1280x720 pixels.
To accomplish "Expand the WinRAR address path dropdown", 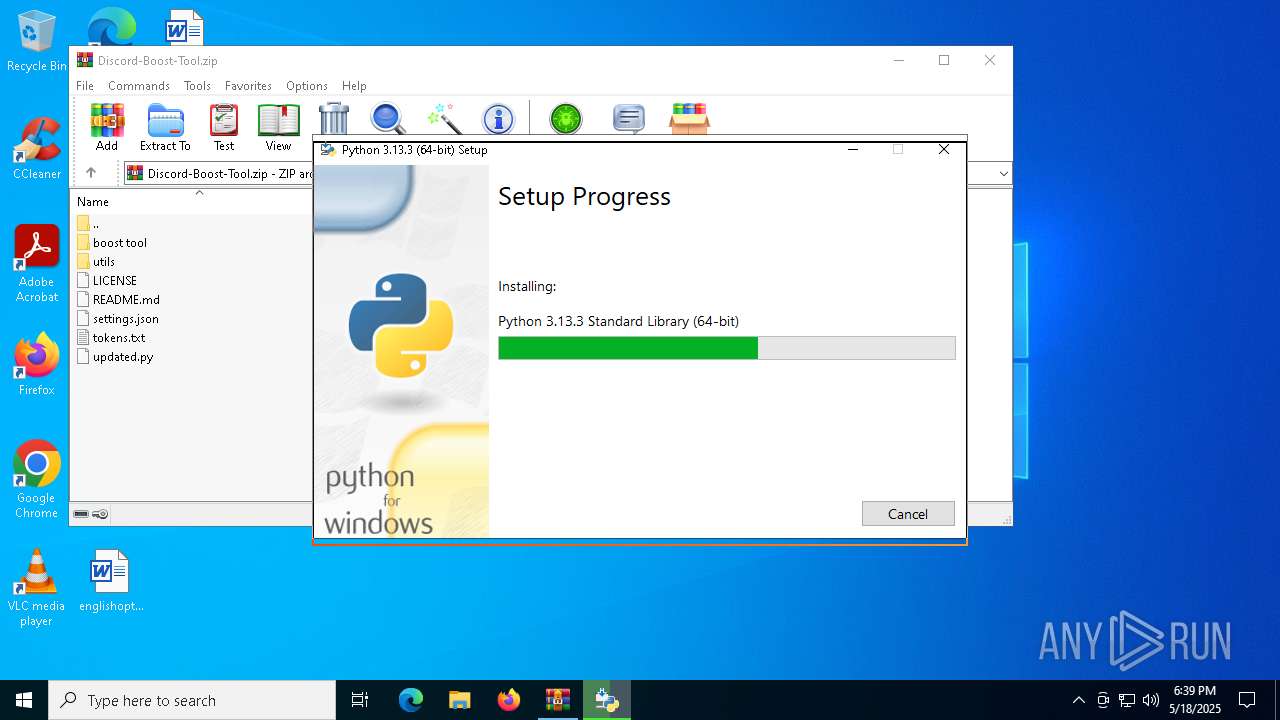I will [x=1003, y=174].
